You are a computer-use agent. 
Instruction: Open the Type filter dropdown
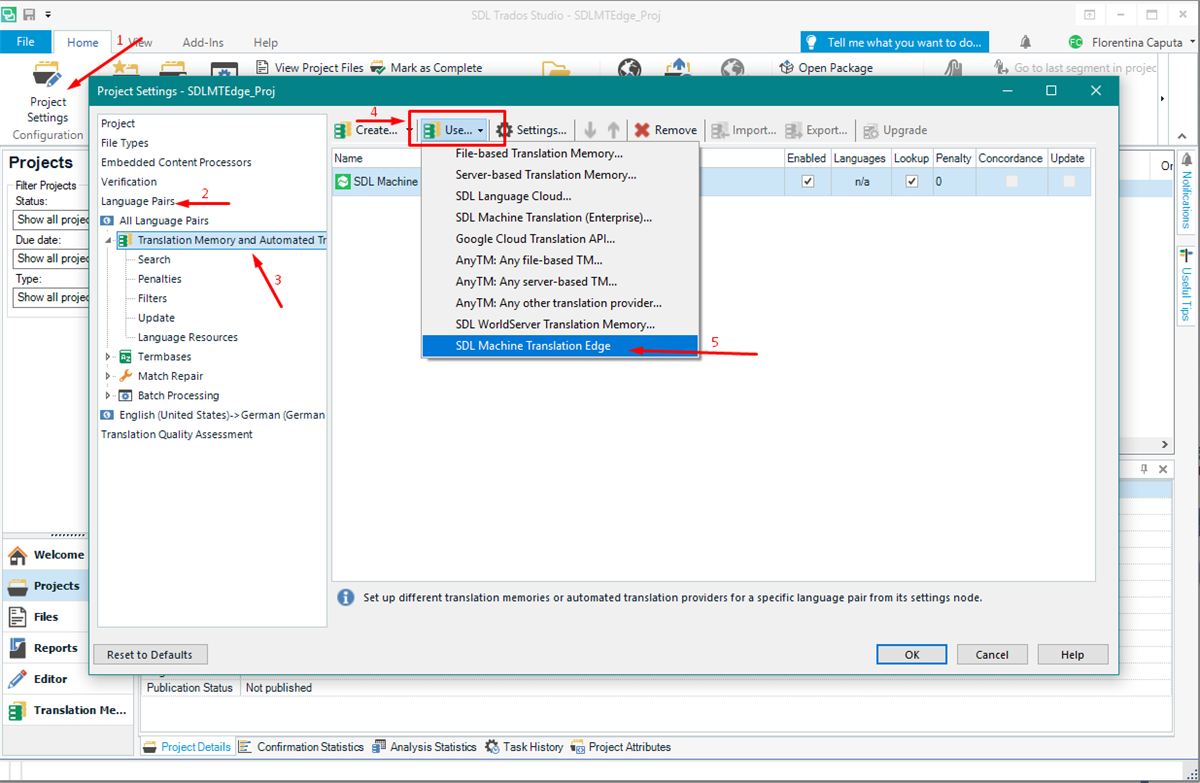coord(53,298)
